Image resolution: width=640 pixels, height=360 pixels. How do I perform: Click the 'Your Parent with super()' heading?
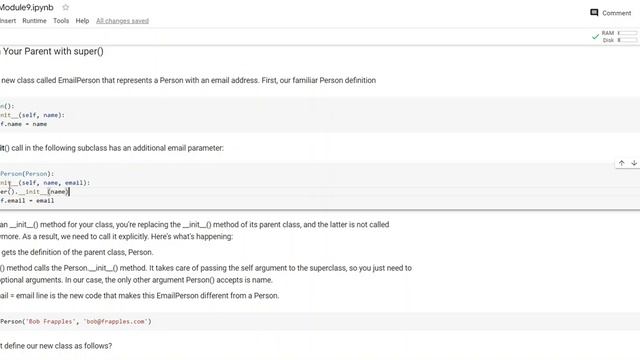pyautogui.click(x=52, y=51)
